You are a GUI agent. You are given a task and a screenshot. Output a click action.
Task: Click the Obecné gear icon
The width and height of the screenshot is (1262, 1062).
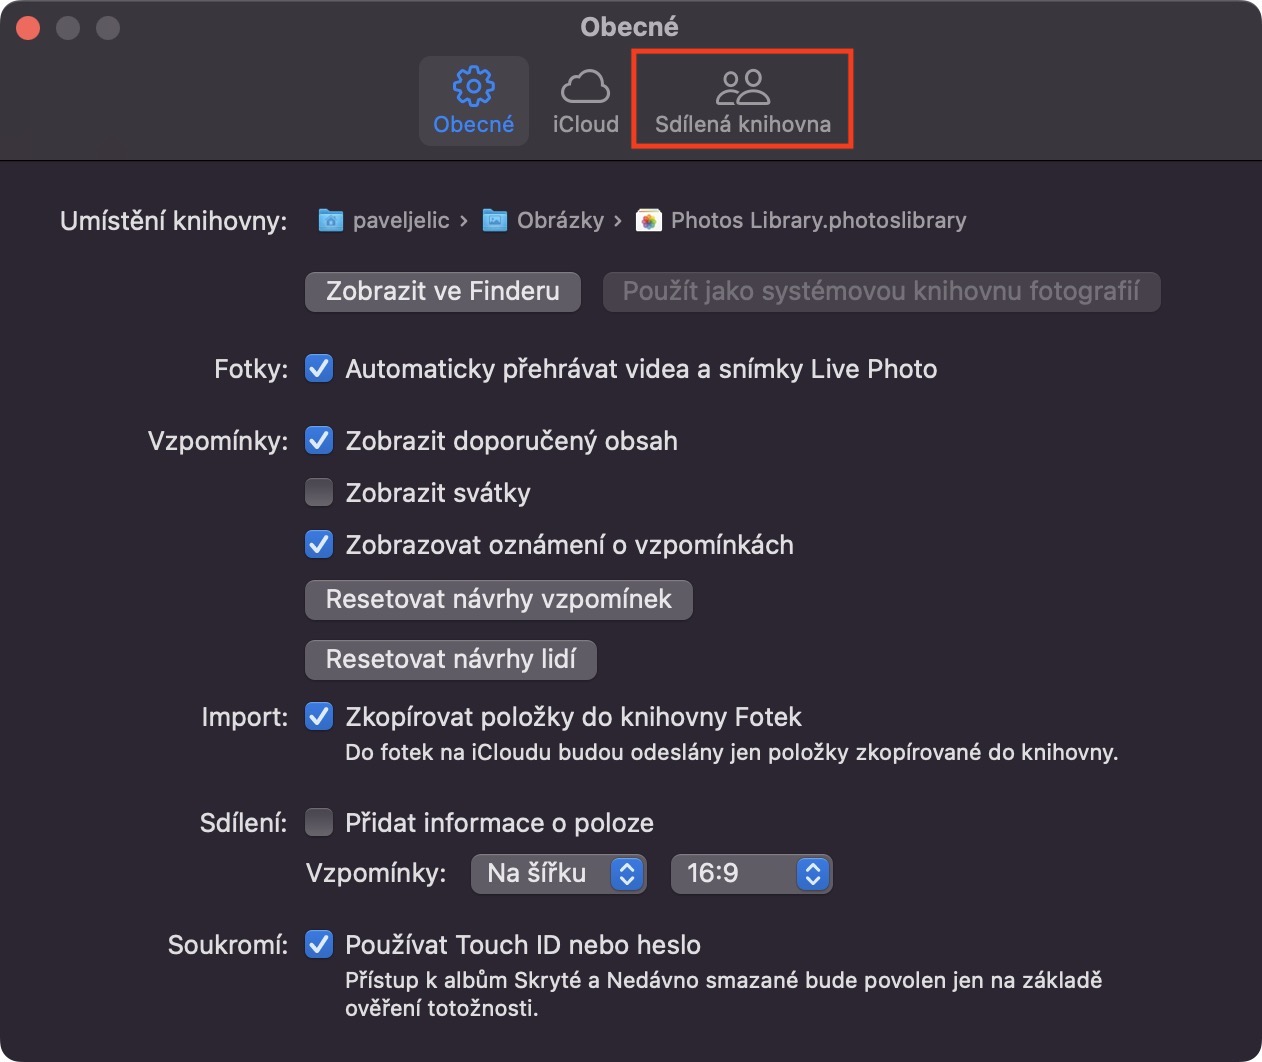click(473, 86)
